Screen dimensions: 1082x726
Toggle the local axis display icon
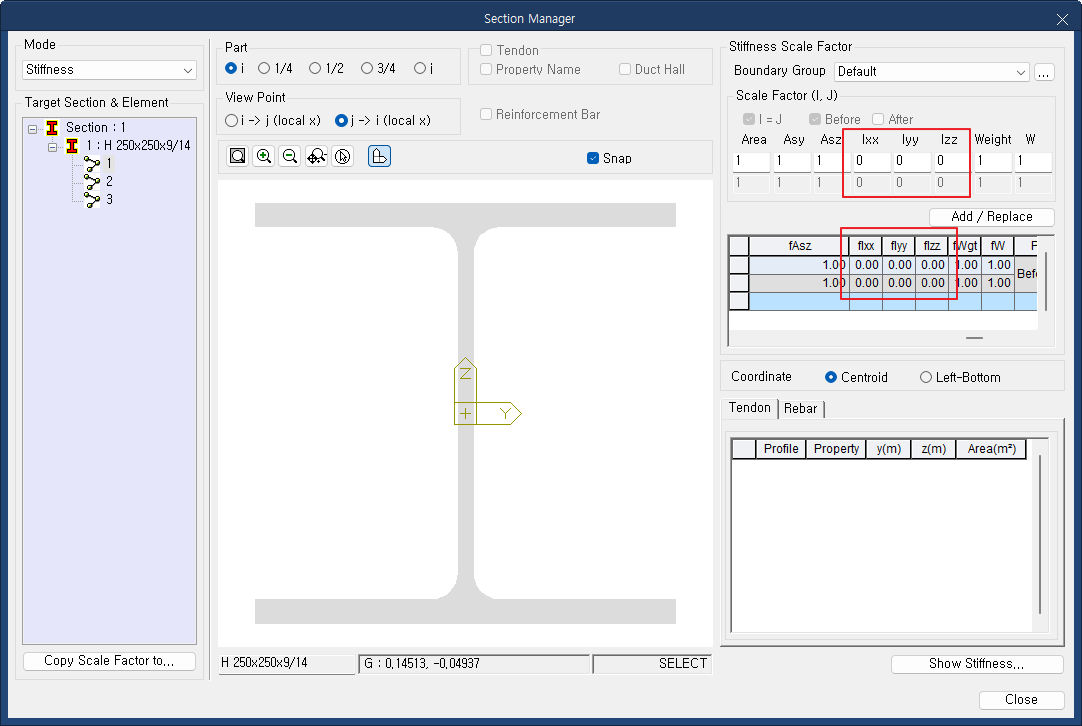pos(379,157)
